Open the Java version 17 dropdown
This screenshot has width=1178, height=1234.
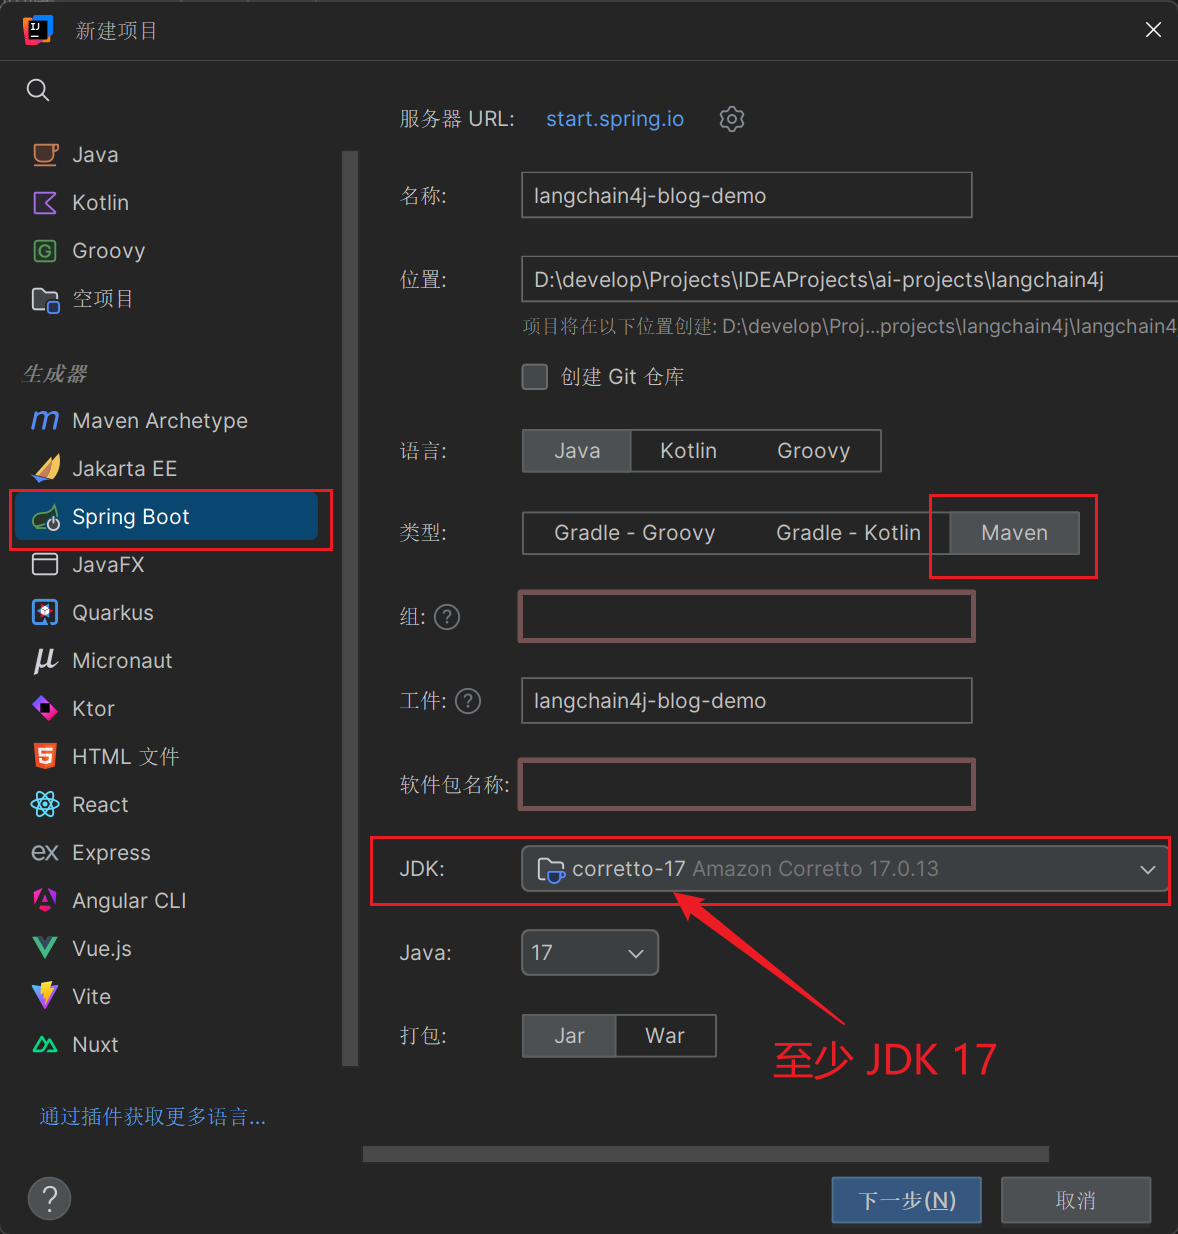[x=590, y=952]
